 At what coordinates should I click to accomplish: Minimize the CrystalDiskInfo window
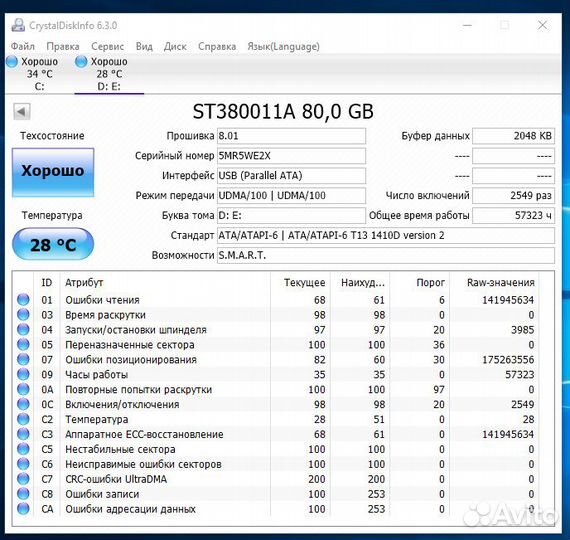[x=467, y=25]
